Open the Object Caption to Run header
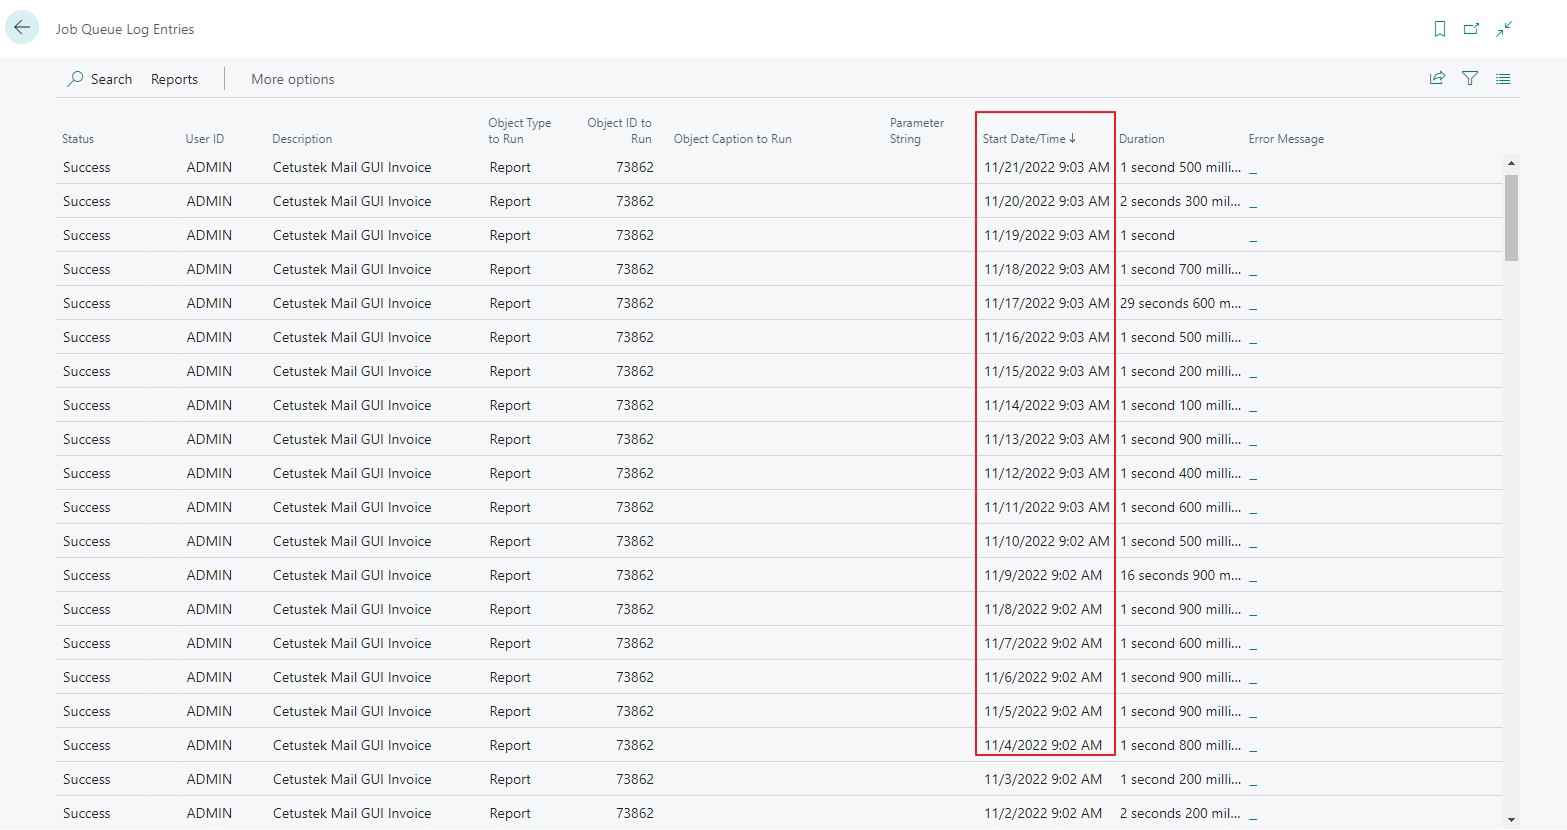Screen dimensions: 1567x830 tap(733, 139)
